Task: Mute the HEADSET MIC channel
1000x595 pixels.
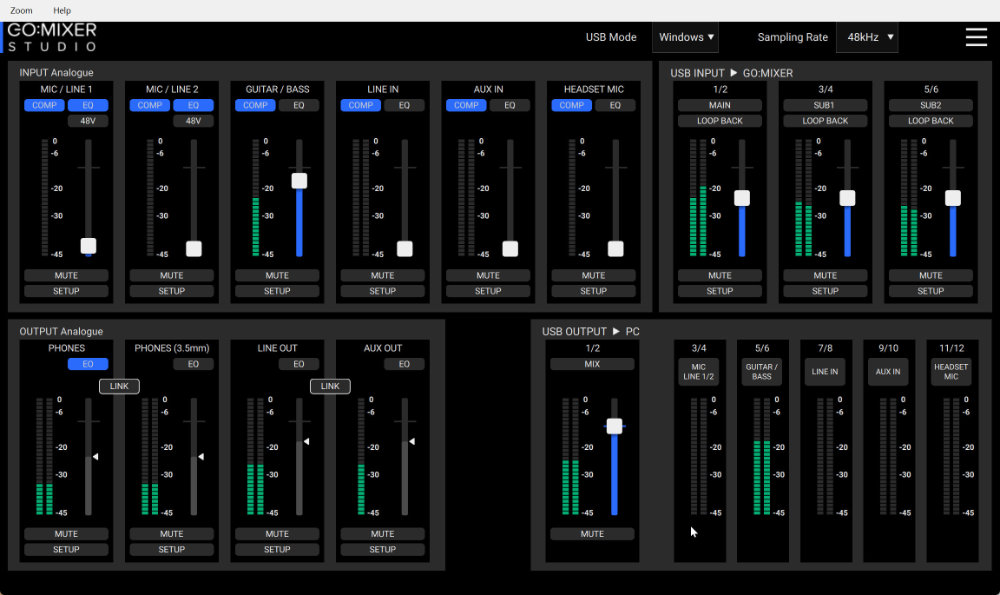Action: point(594,275)
